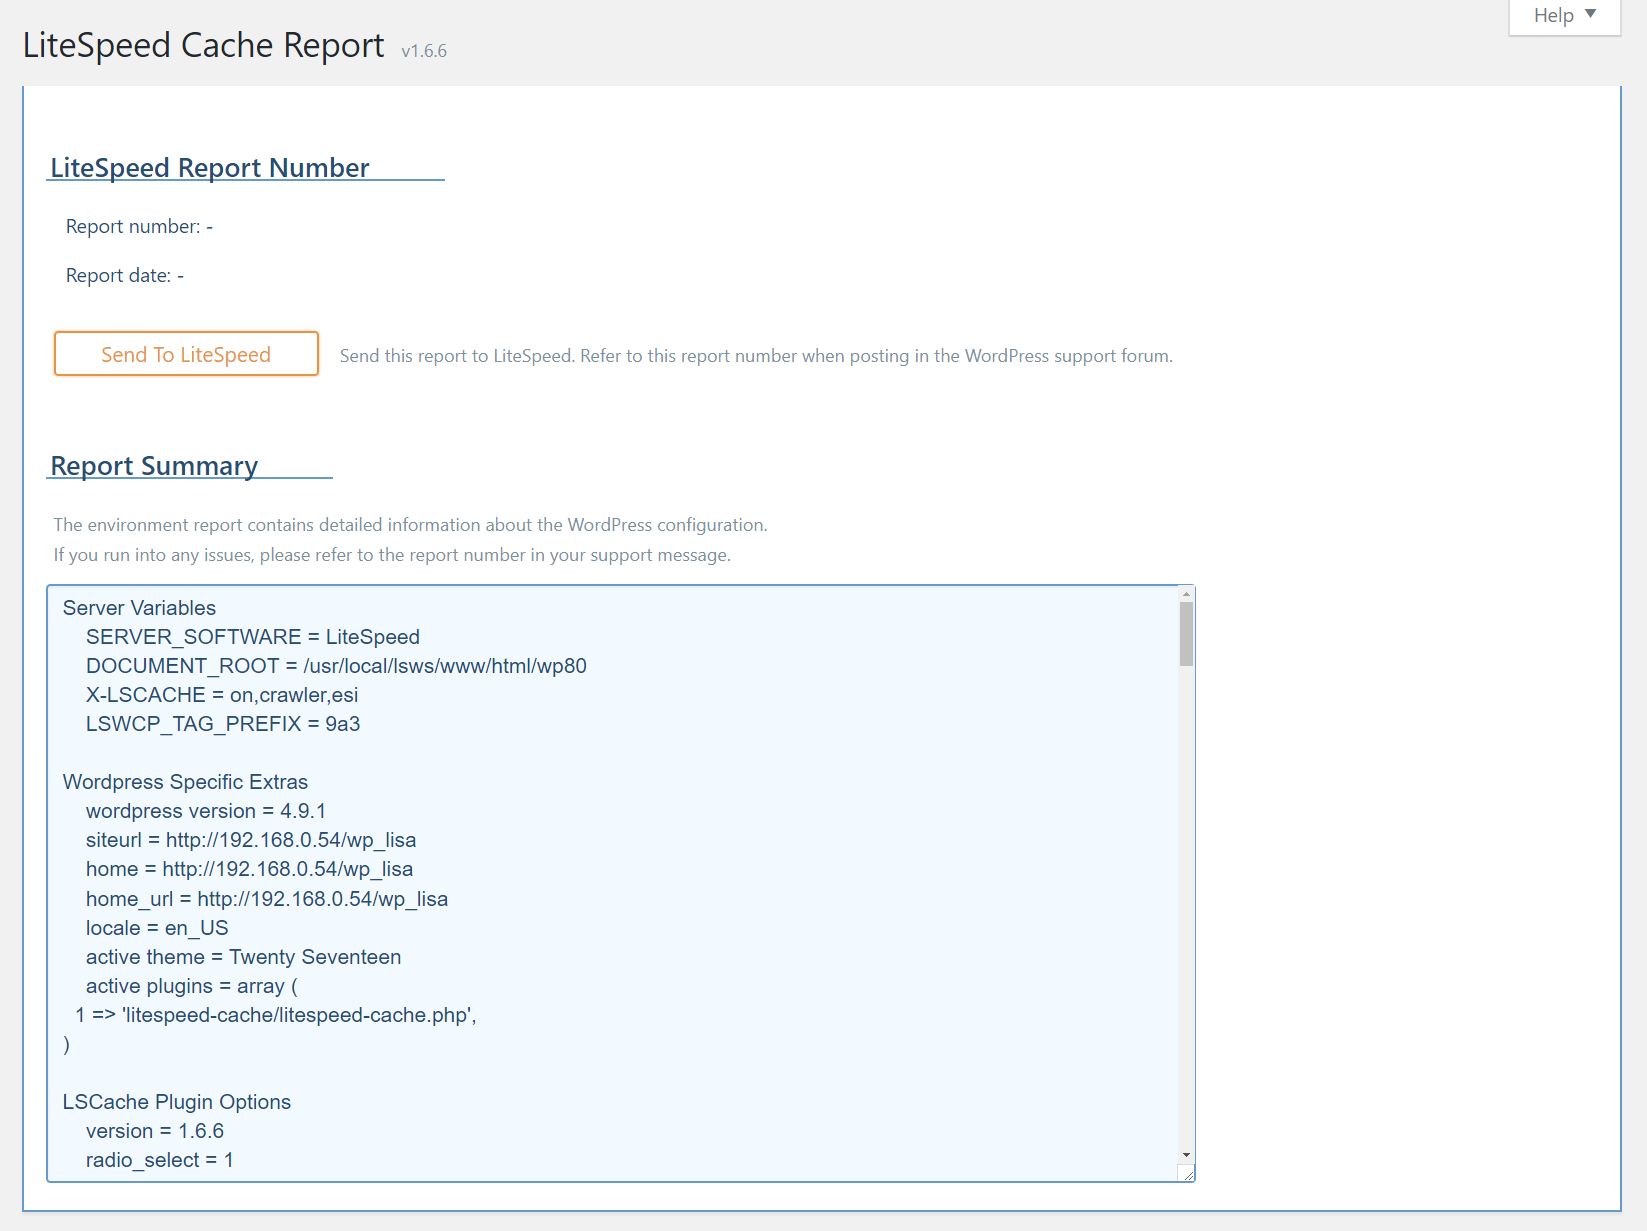Click the 'LSWCP_TAG_PREFIX = 9a3' line
The image size is (1647, 1231).
[x=223, y=724]
